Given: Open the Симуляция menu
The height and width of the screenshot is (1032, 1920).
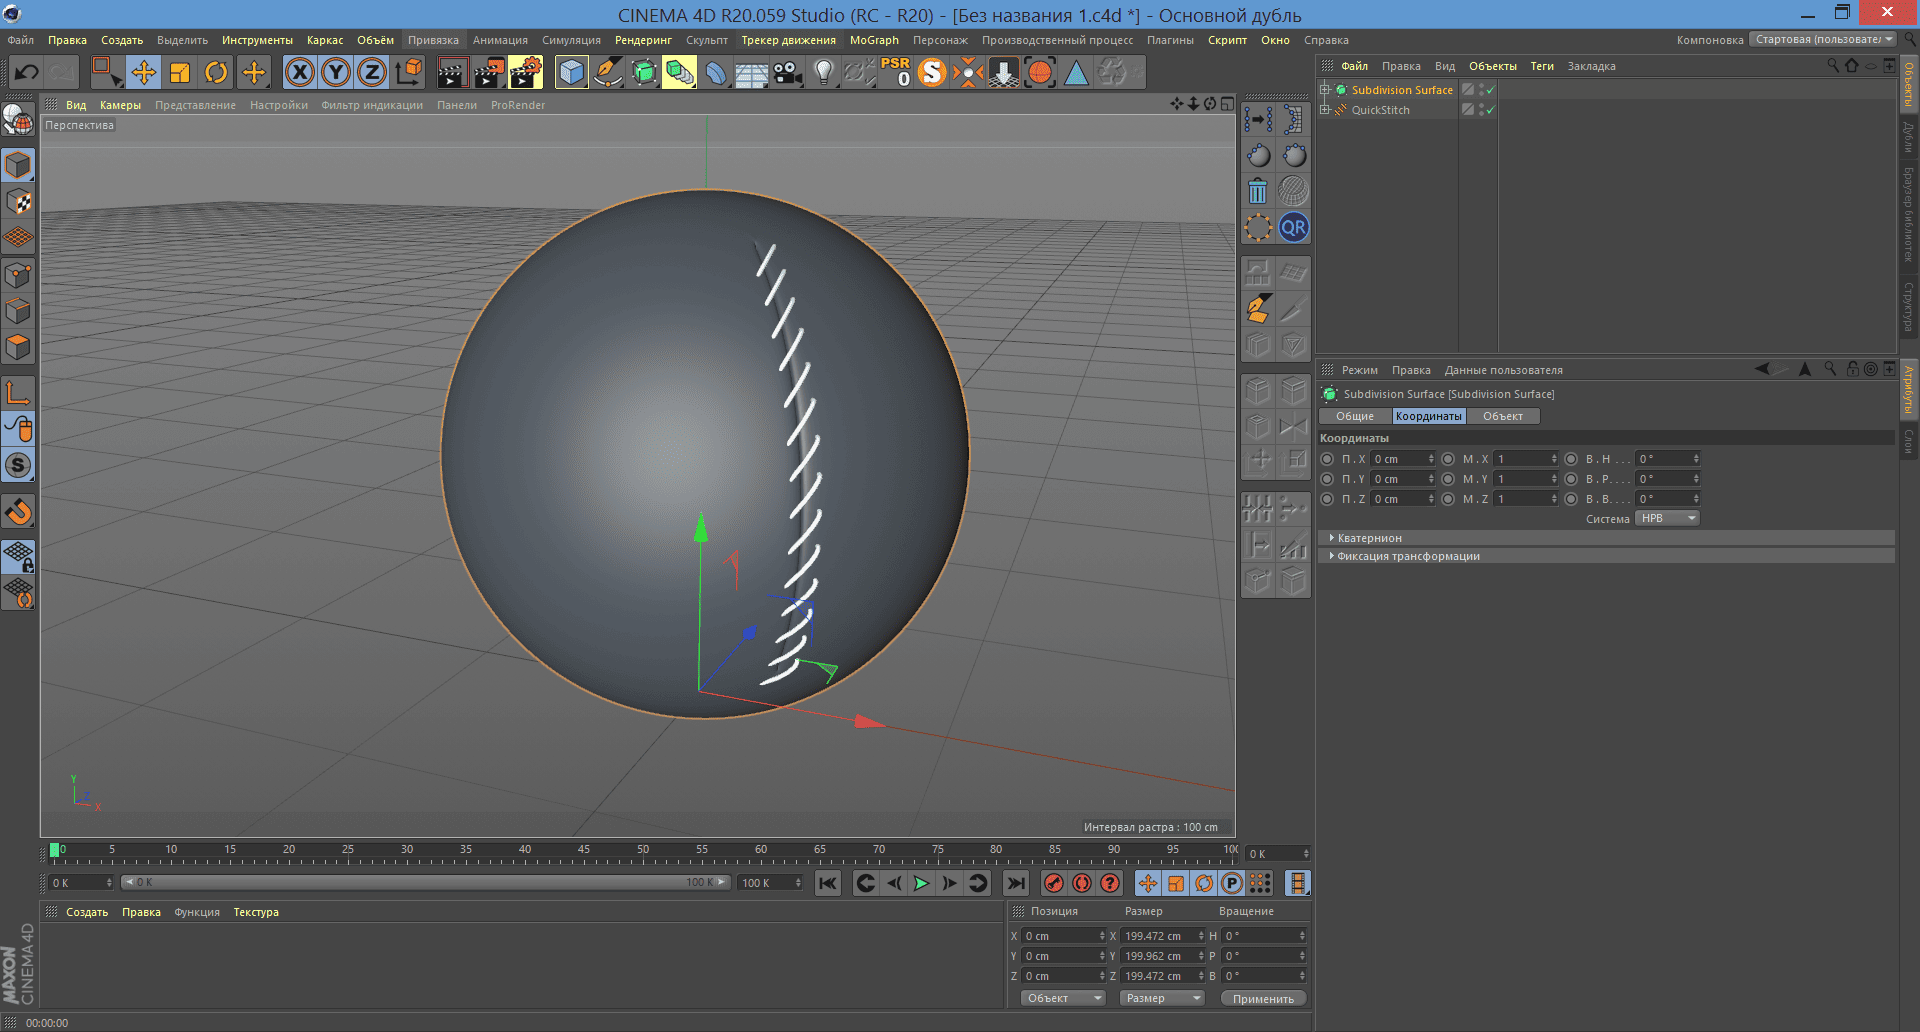Looking at the screenshot, I should 571,40.
